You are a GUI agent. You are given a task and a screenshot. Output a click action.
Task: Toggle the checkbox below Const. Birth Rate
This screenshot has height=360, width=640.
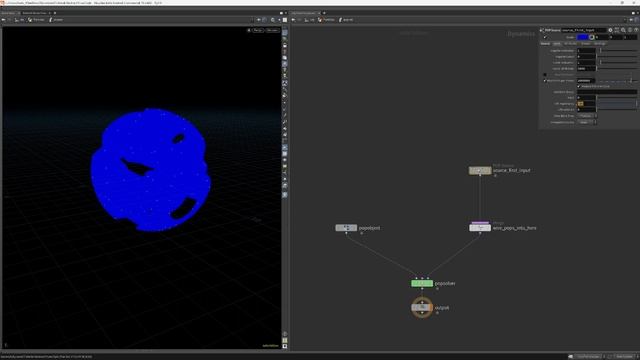545,75
